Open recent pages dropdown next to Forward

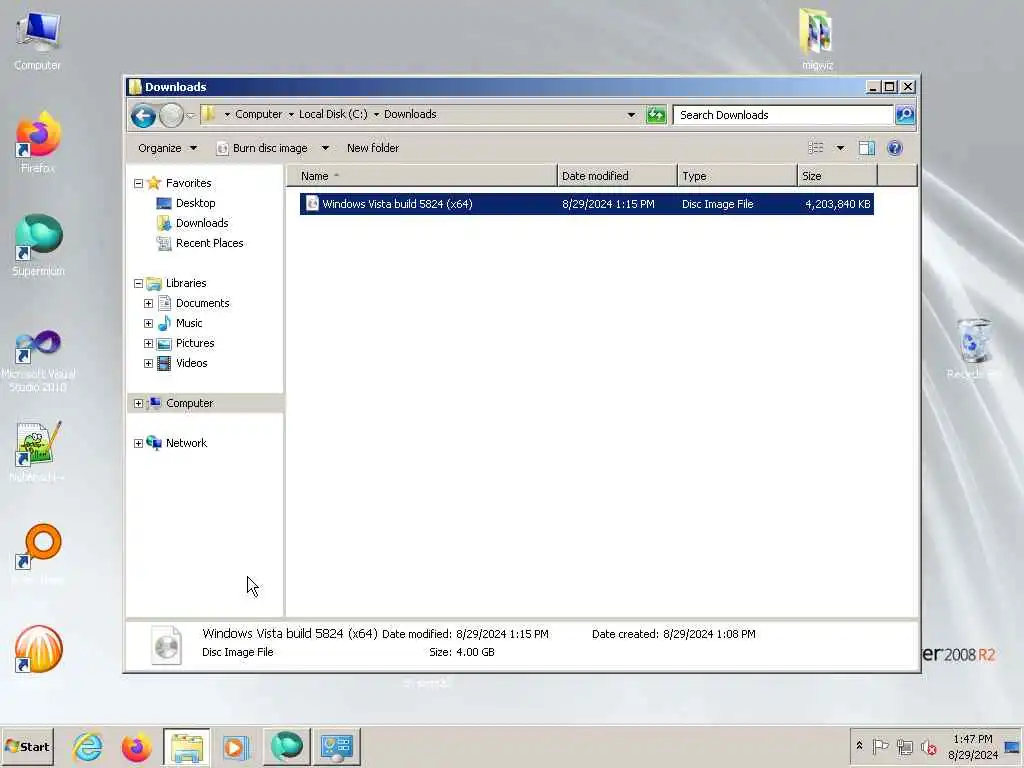(191, 116)
